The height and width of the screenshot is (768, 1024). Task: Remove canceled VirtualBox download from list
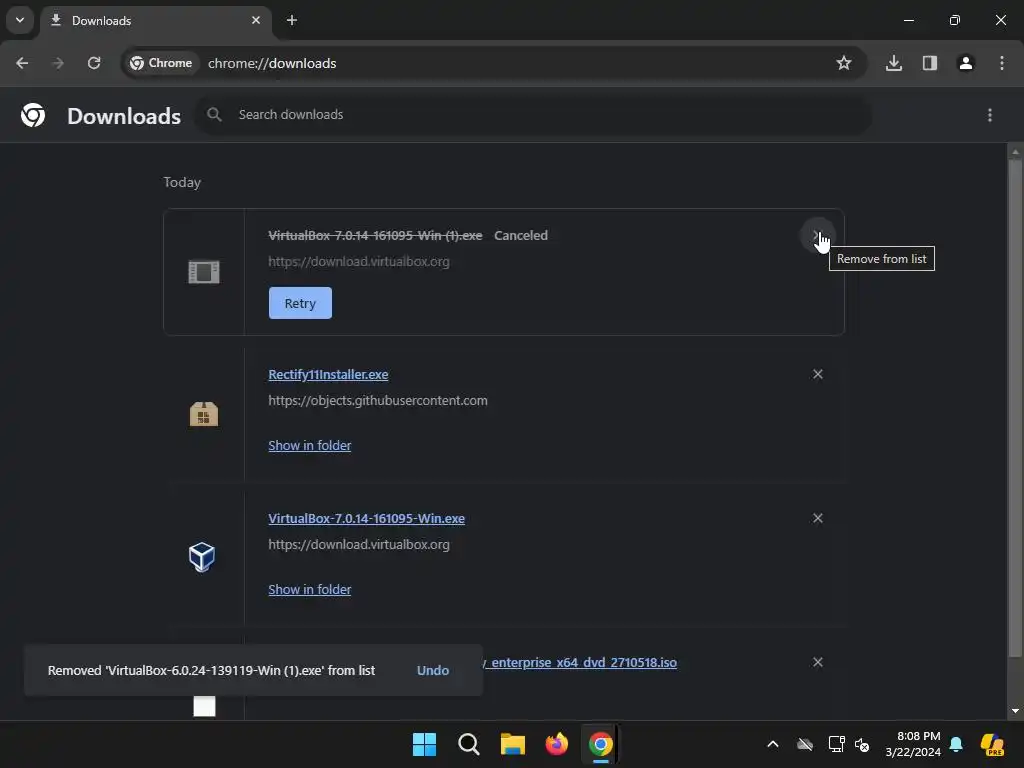pyautogui.click(x=817, y=235)
